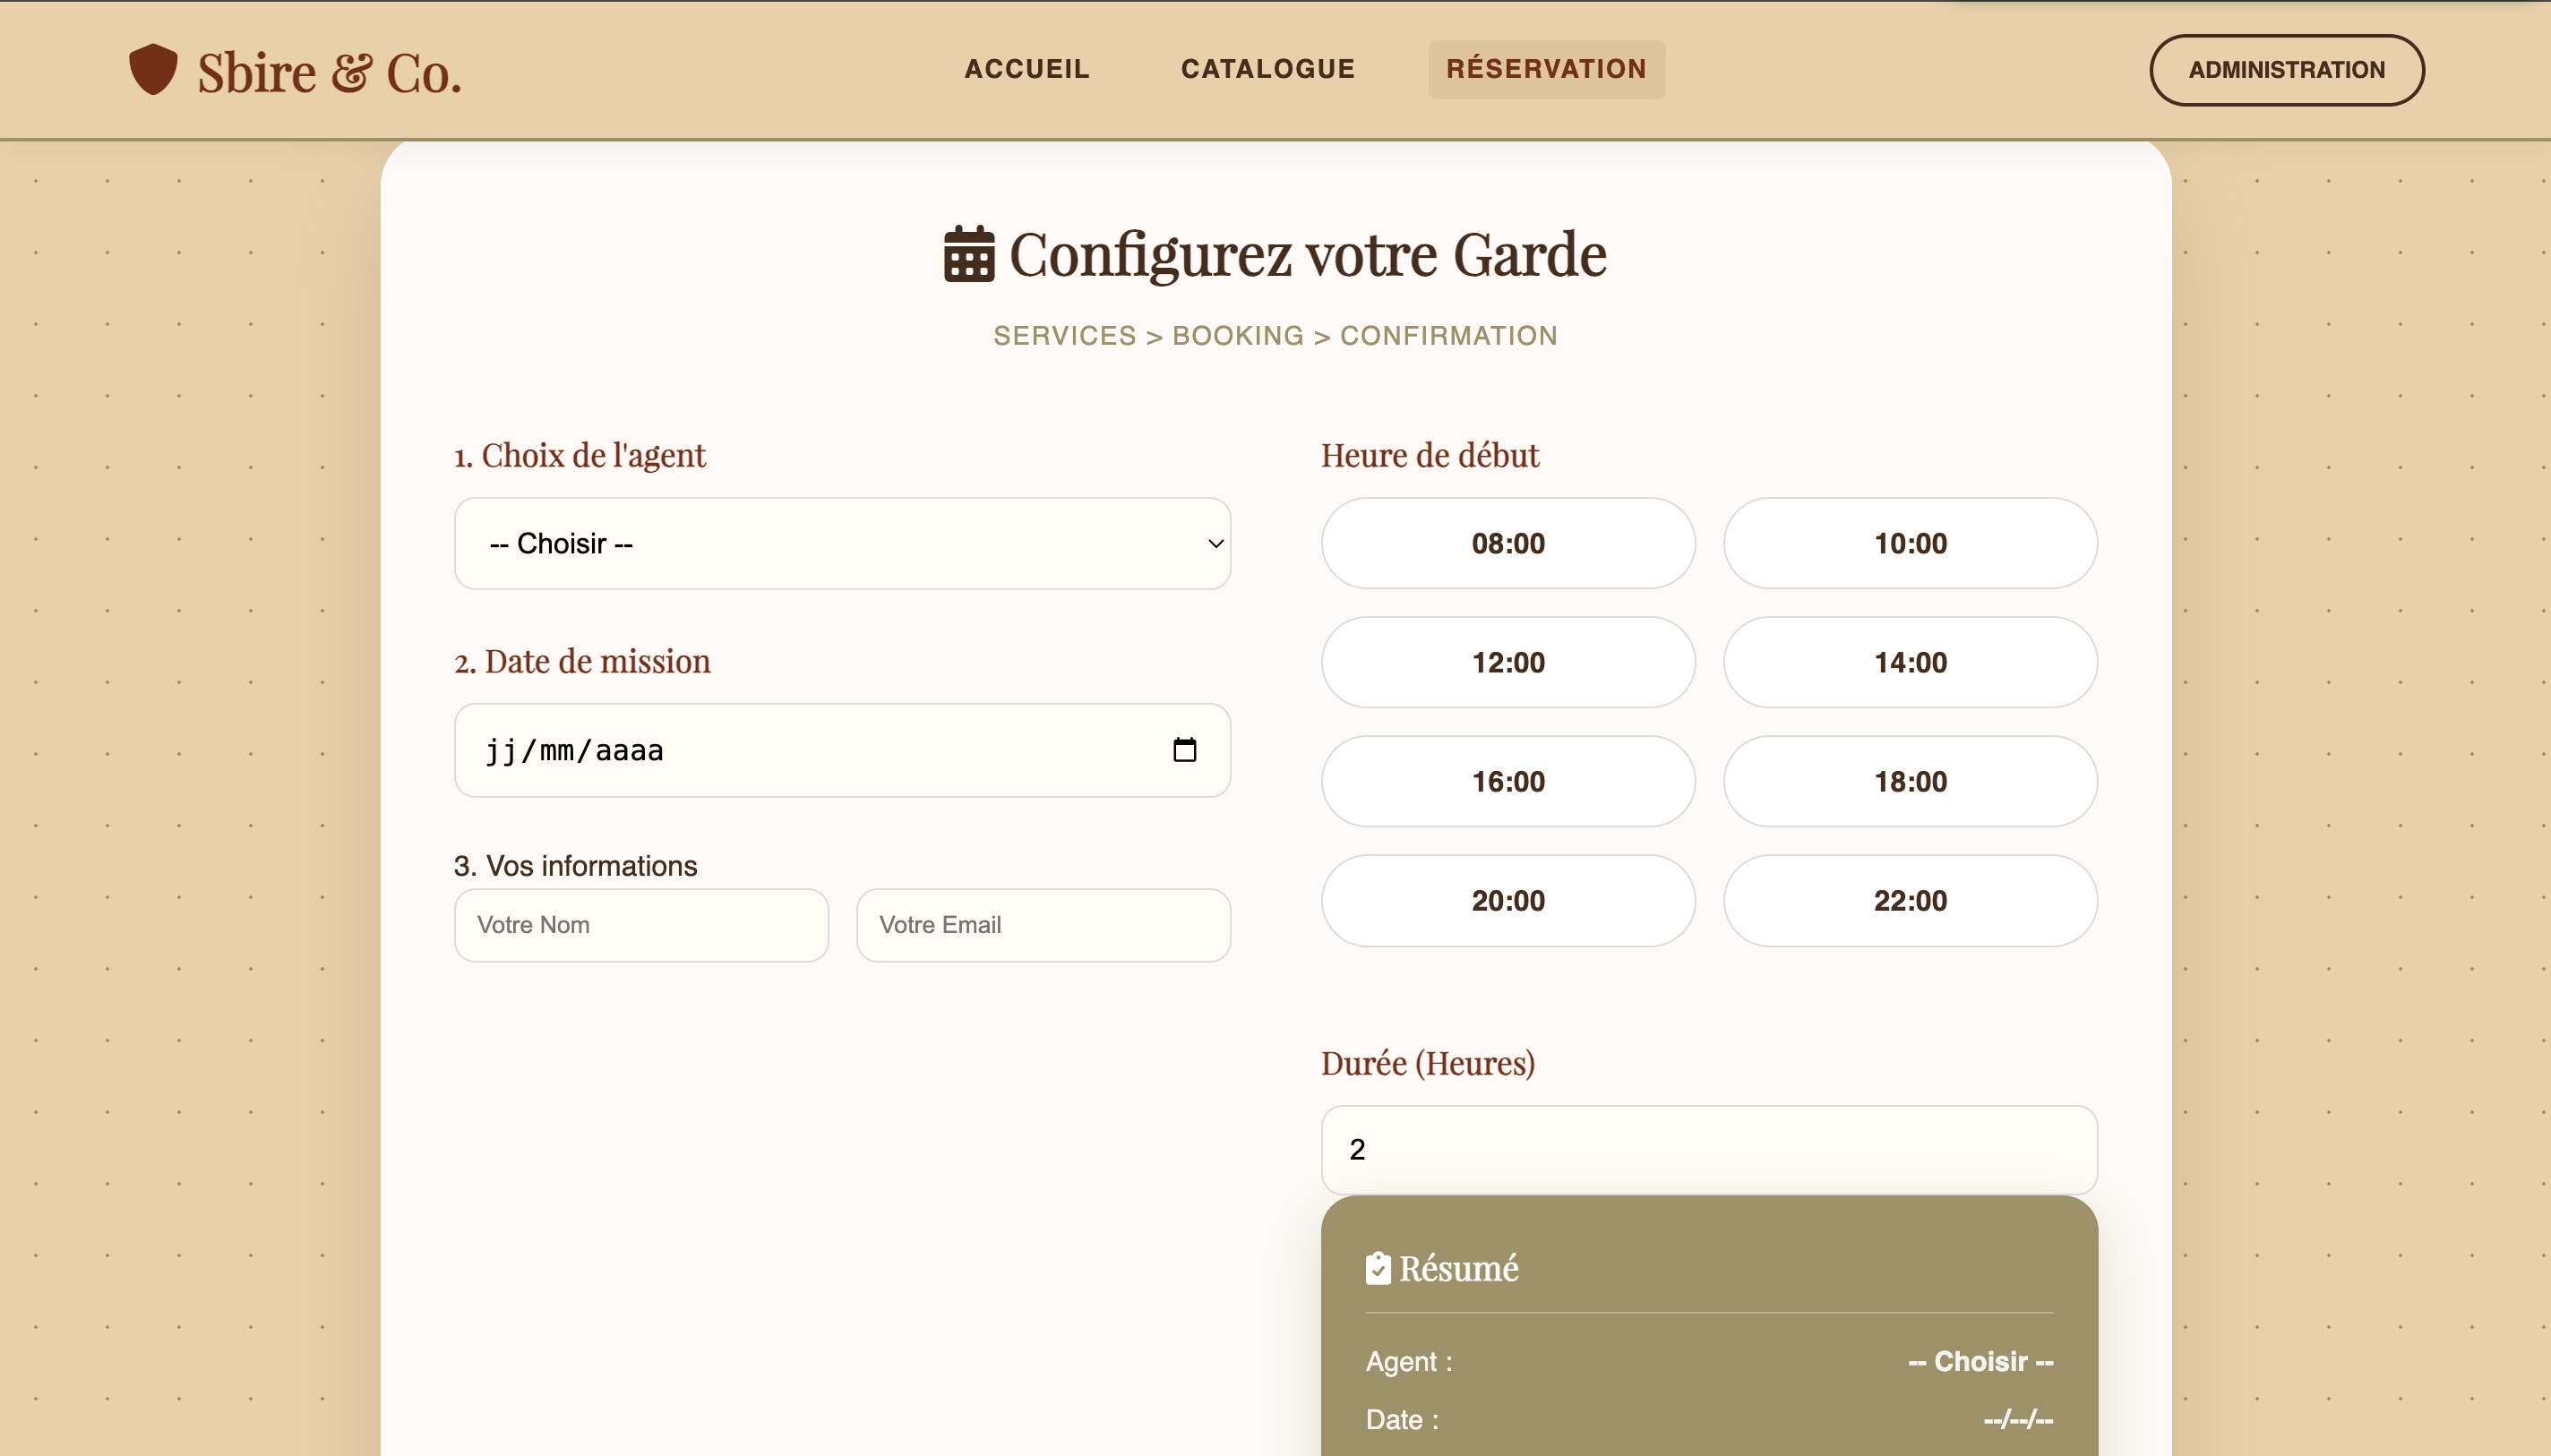
Task: Click CONFIRMATION in the breadcrumb
Action: (x=1449, y=335)
